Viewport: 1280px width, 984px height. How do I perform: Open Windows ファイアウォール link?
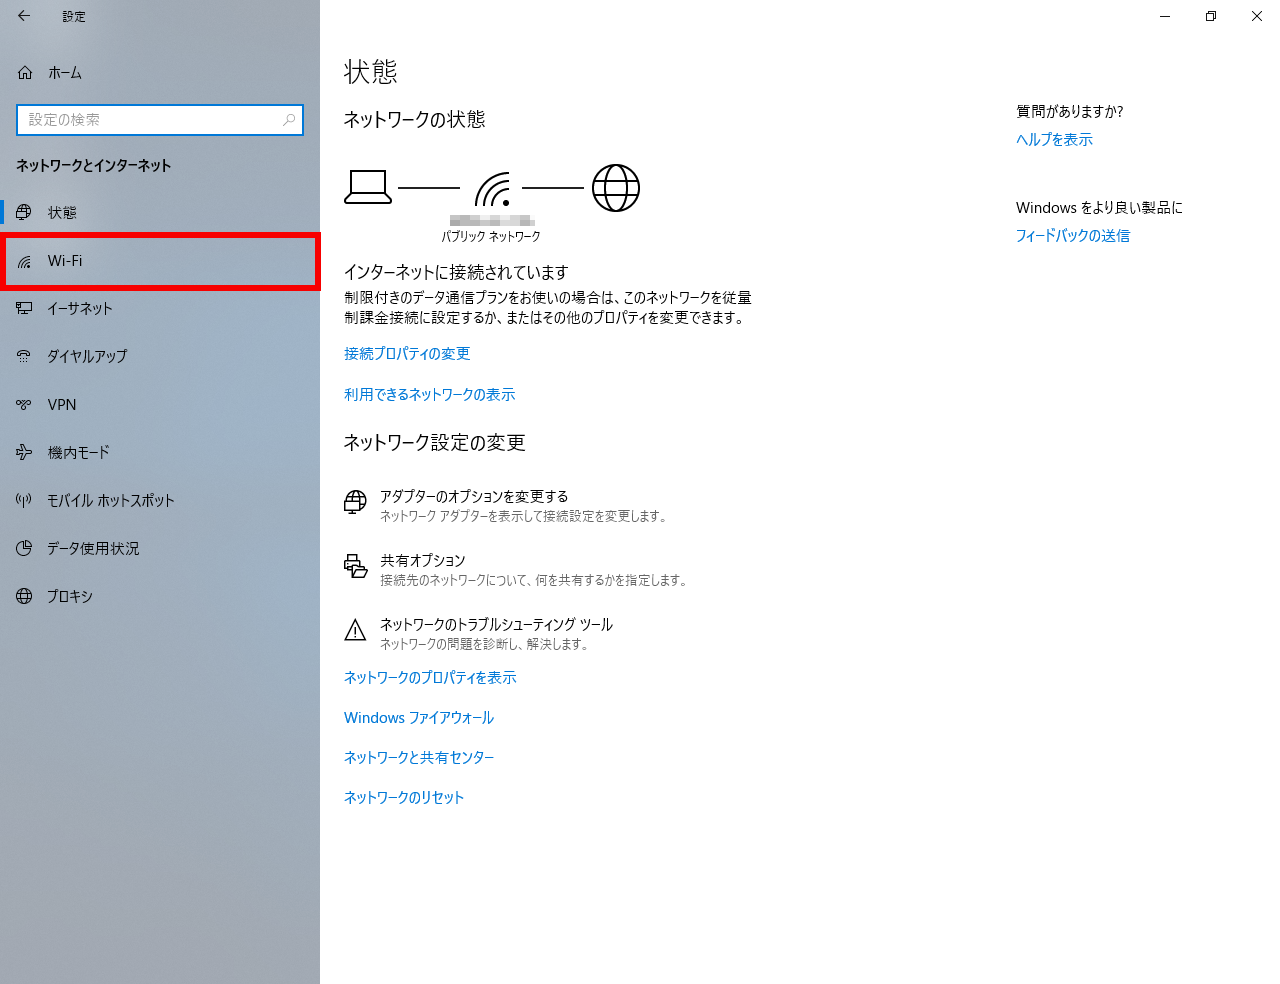point(419,718)
